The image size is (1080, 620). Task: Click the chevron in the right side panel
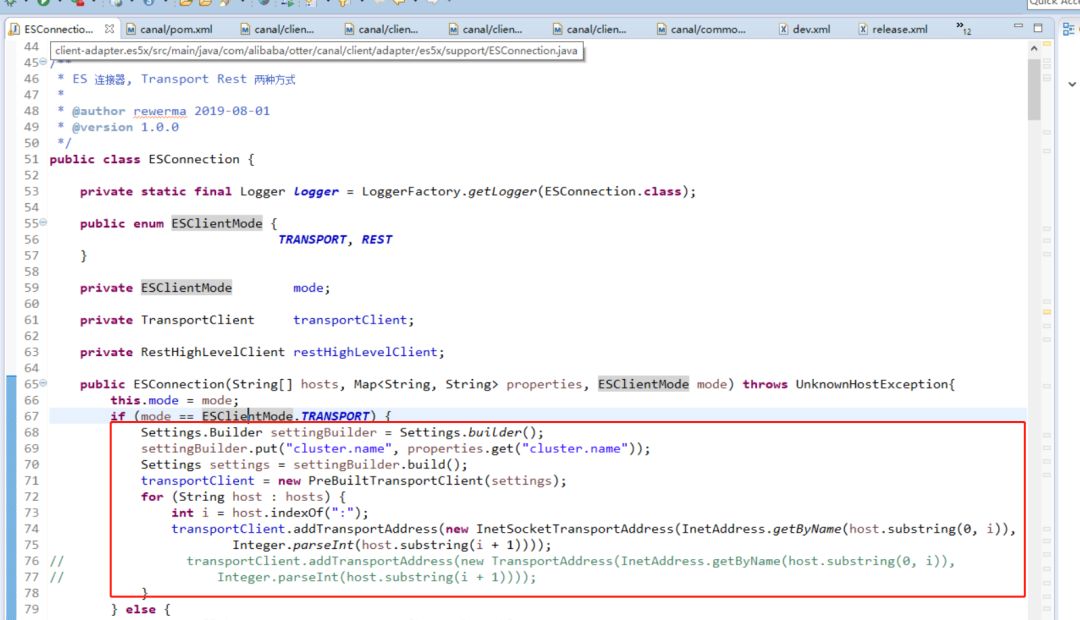[1072, 84]
